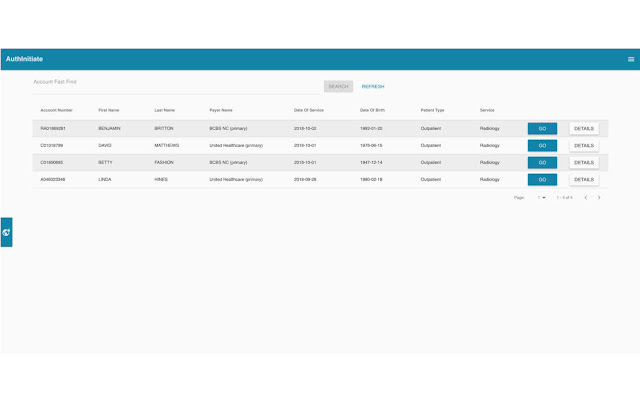
Task: Click the Radiology cell in BENJAMIN's row
Action: pos(489,129)
